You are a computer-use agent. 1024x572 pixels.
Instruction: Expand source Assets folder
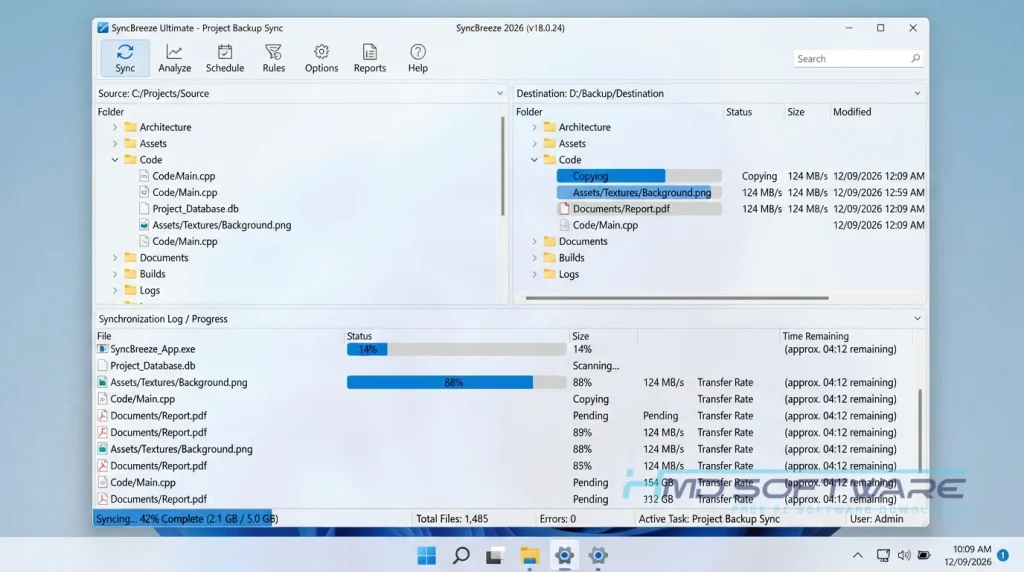click(x=115, y=144)
